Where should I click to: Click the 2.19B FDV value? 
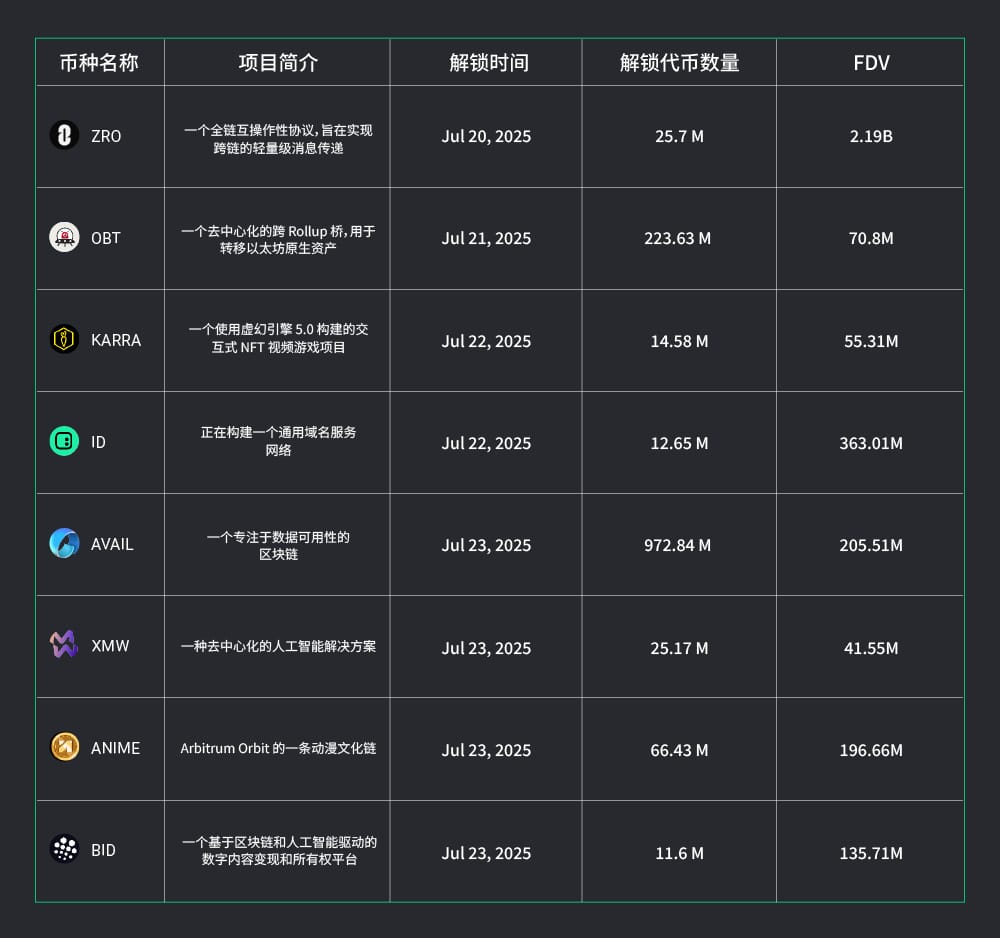(x=871, y=136)
